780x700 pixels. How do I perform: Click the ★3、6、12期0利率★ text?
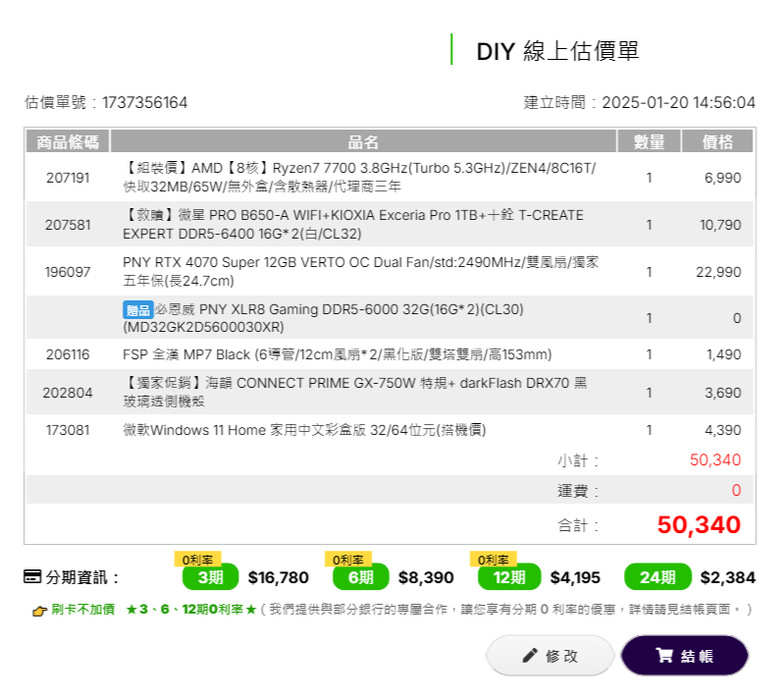[191, 609]
